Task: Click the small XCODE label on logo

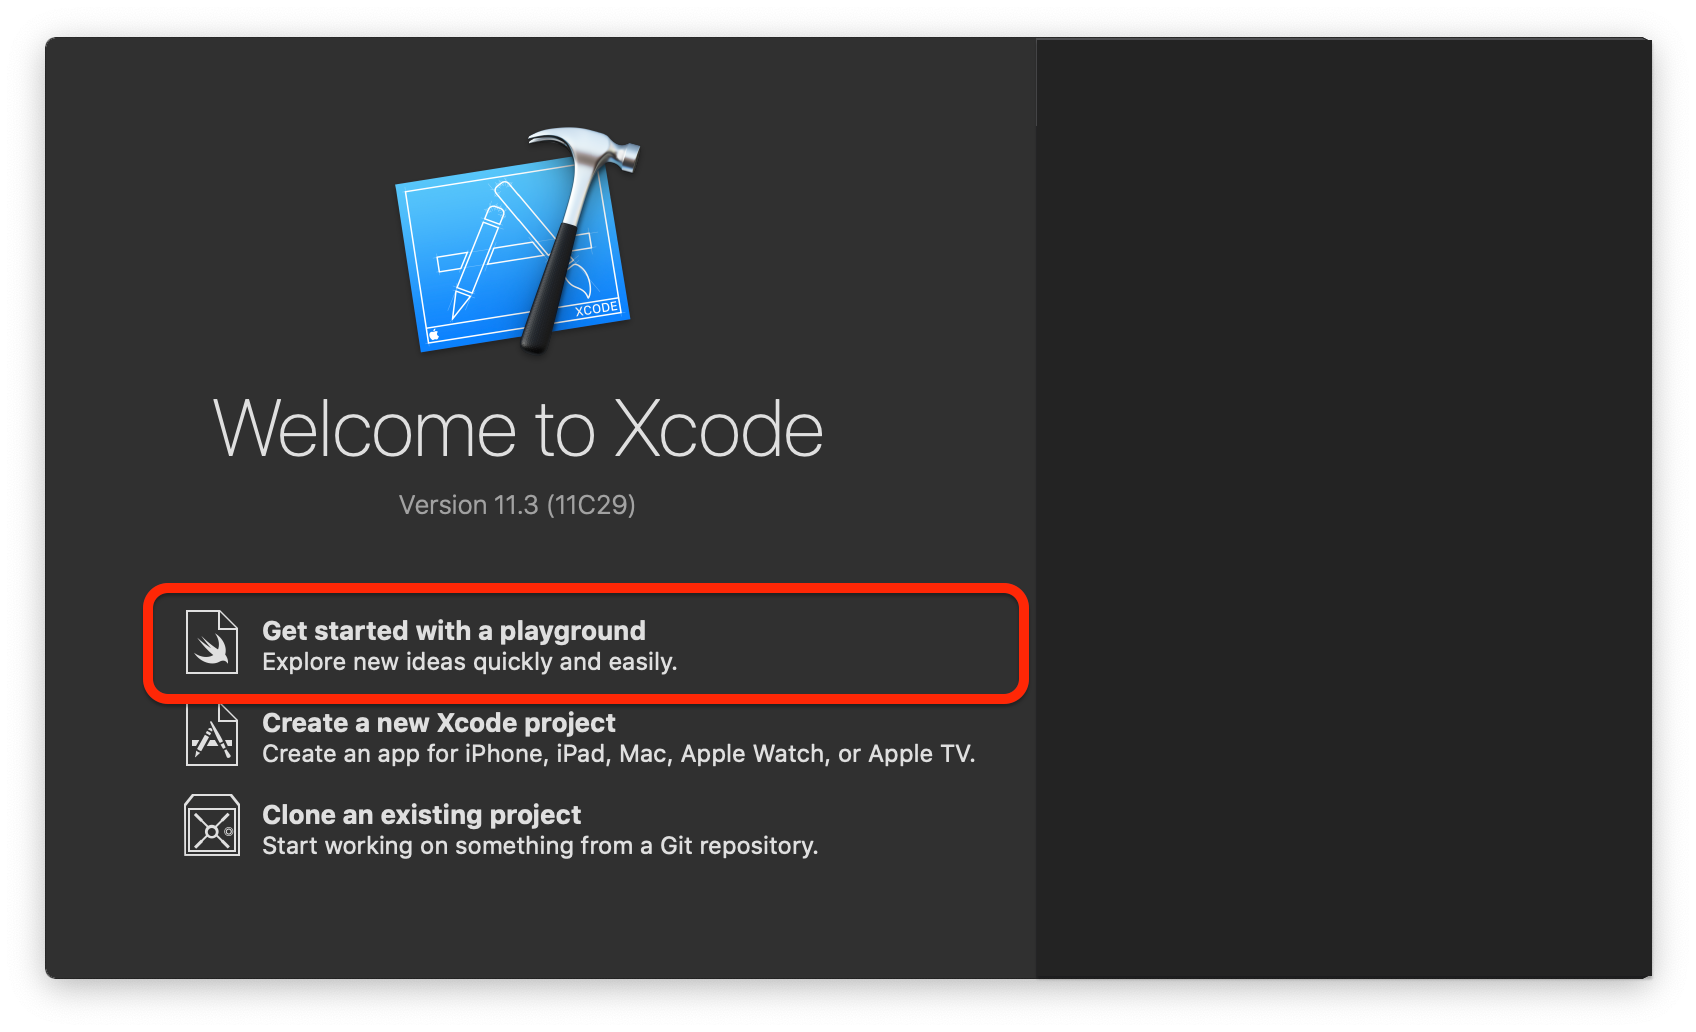Action: 597,308
